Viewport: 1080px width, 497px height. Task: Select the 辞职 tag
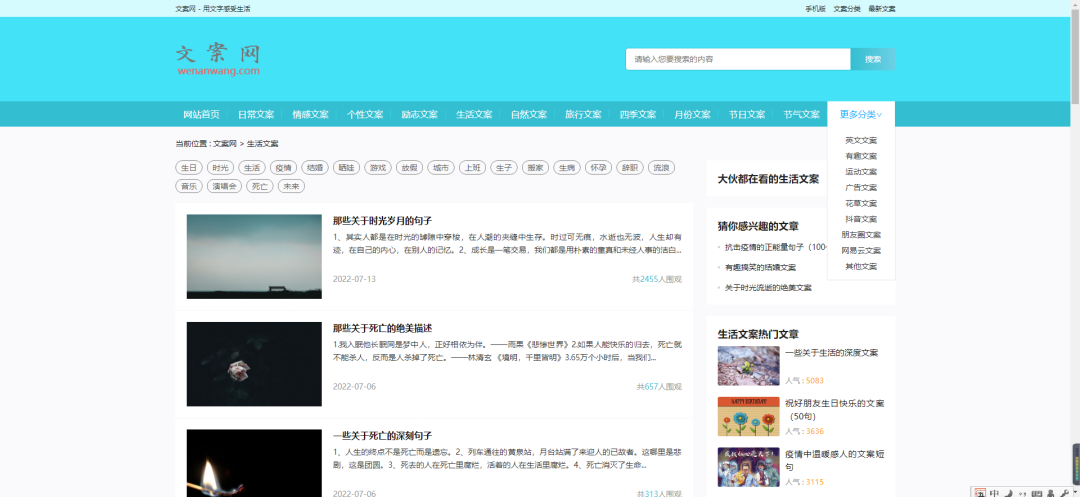(x=630, y=167)
